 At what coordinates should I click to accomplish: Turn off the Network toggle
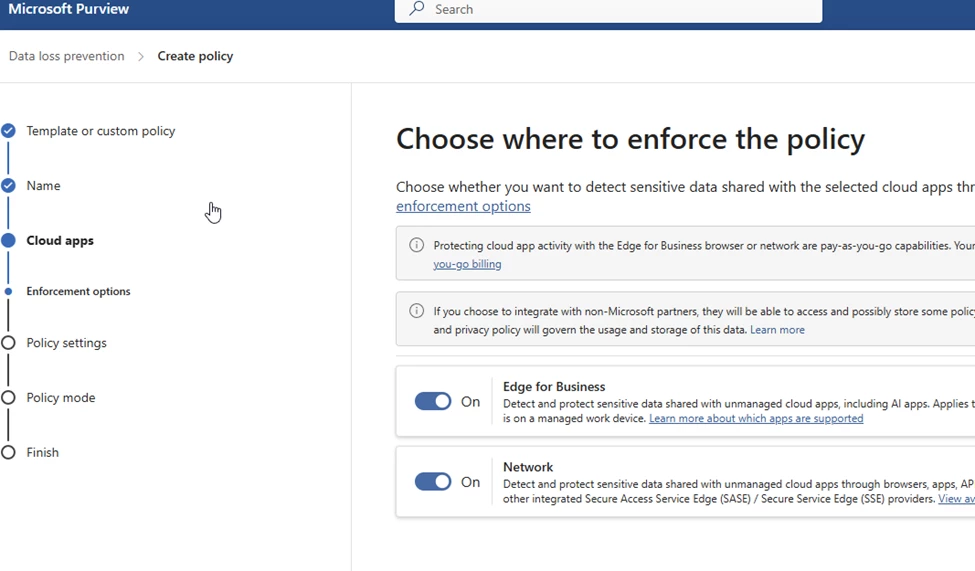pos(433,481)
